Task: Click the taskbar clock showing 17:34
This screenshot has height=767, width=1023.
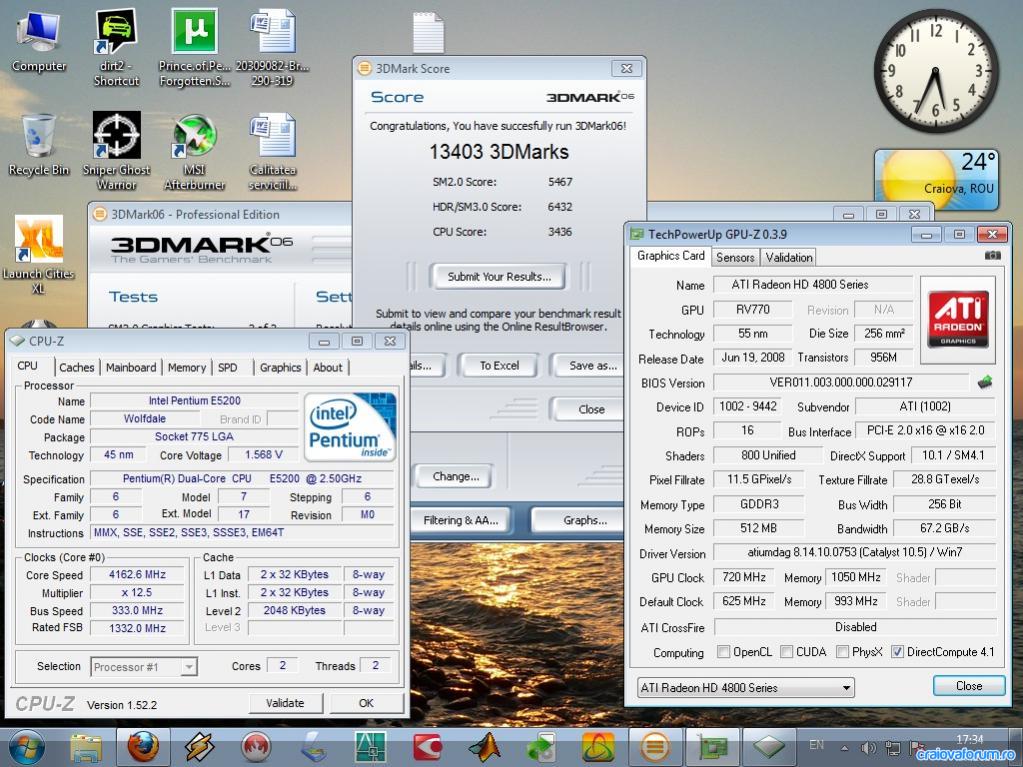Action: click(x=969, y=740)
